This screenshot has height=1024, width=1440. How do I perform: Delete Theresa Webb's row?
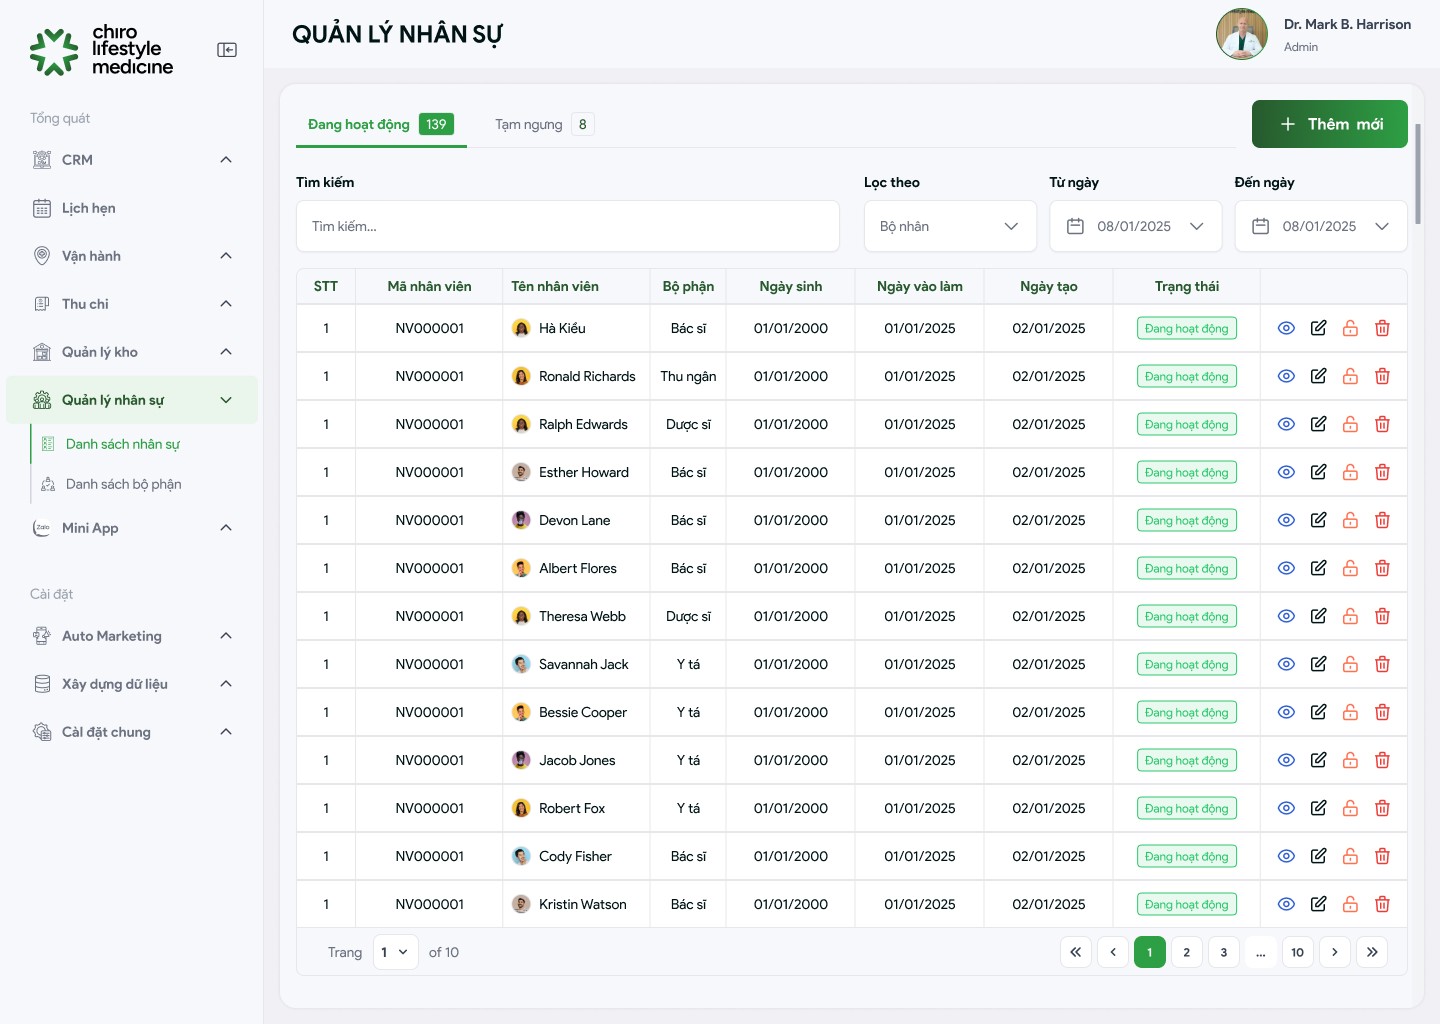pos(1382,616)
